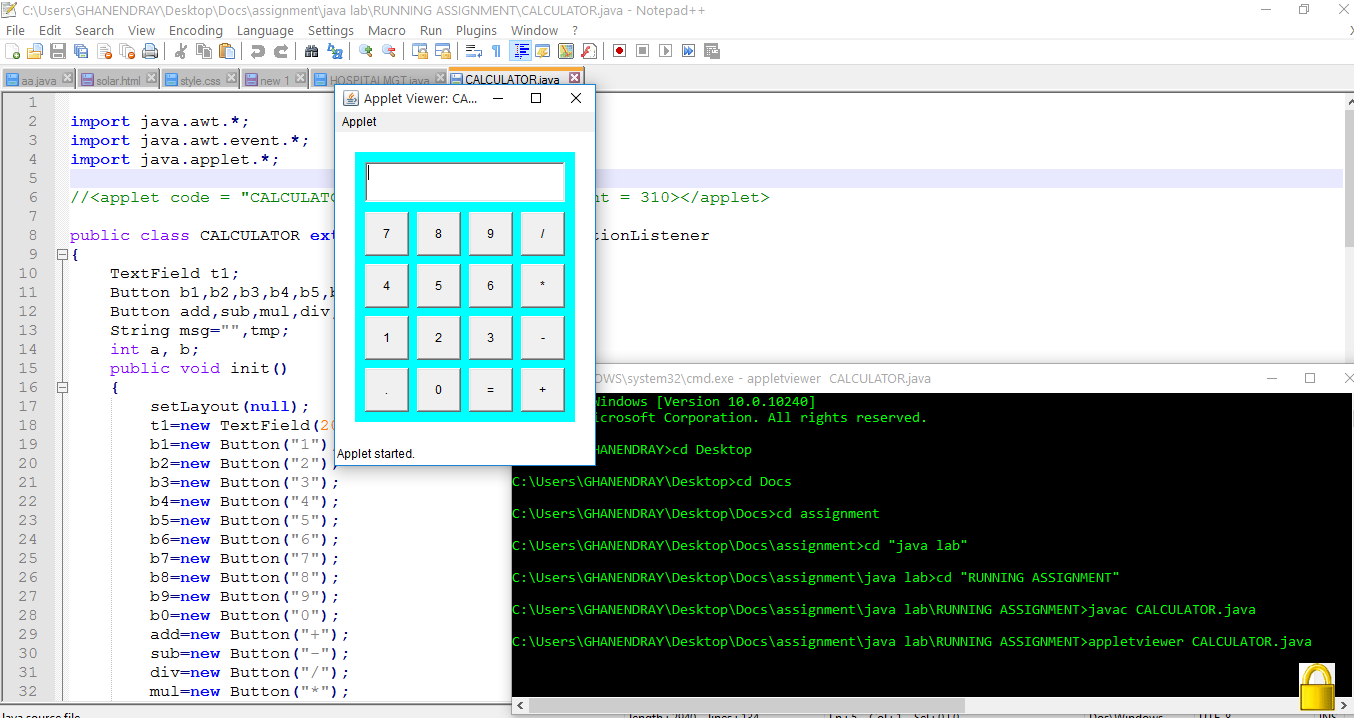Run macro multiple times icon
This screenshot has width=1354, height=718.
[x=689, y=51]
